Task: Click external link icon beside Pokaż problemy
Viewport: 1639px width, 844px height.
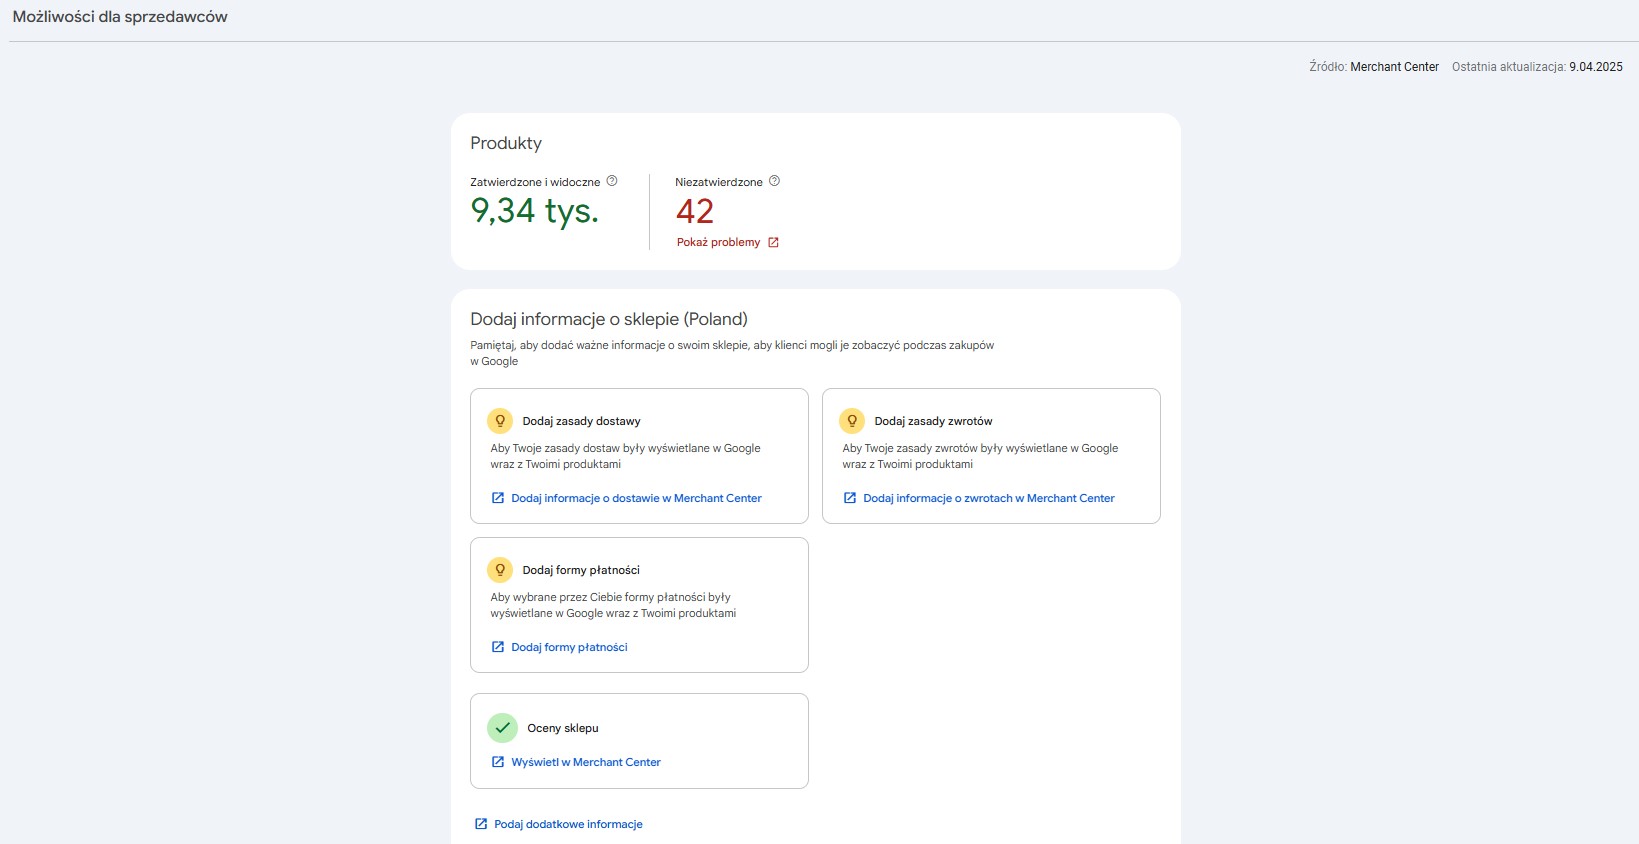Action: click(x=773, y=242)
